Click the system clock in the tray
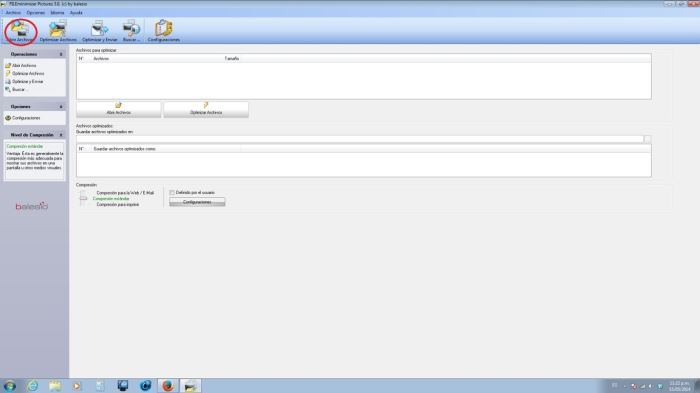The height and width of the screenshot is (393, 700). [x=679, y=386]
